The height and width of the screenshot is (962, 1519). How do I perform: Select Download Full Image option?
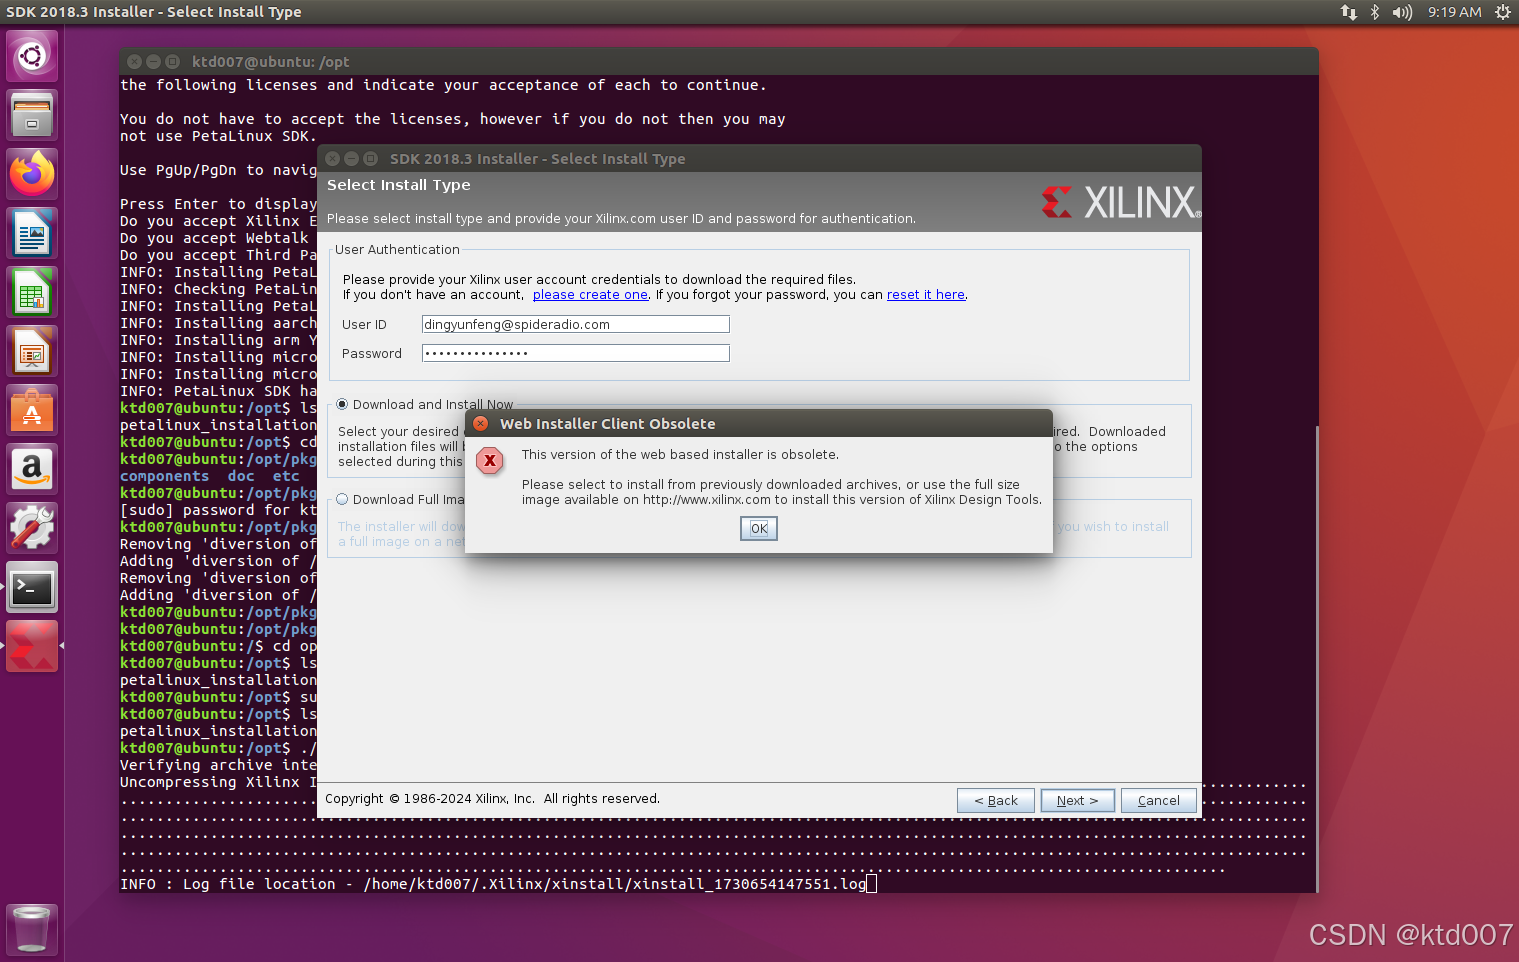tap(342, 499)
